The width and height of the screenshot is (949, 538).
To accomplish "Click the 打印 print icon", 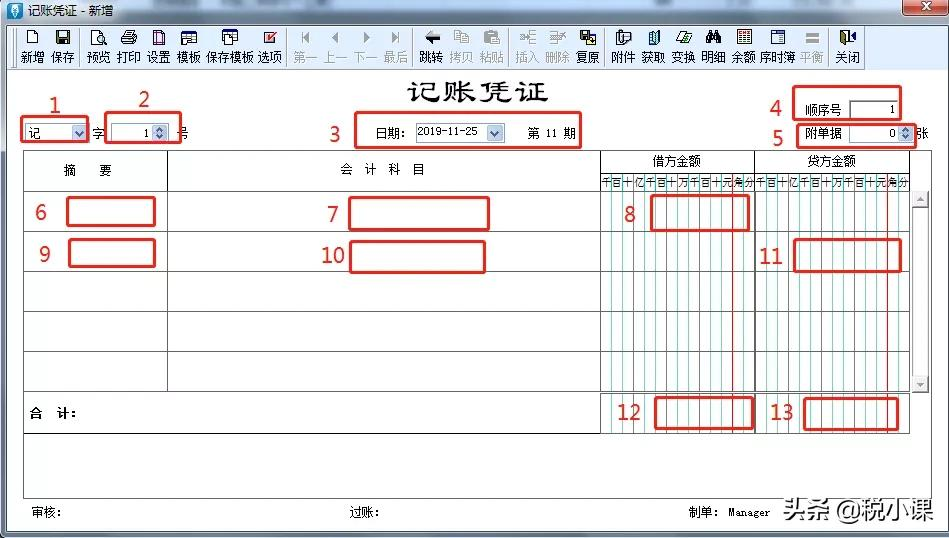I will click(128, 47).
